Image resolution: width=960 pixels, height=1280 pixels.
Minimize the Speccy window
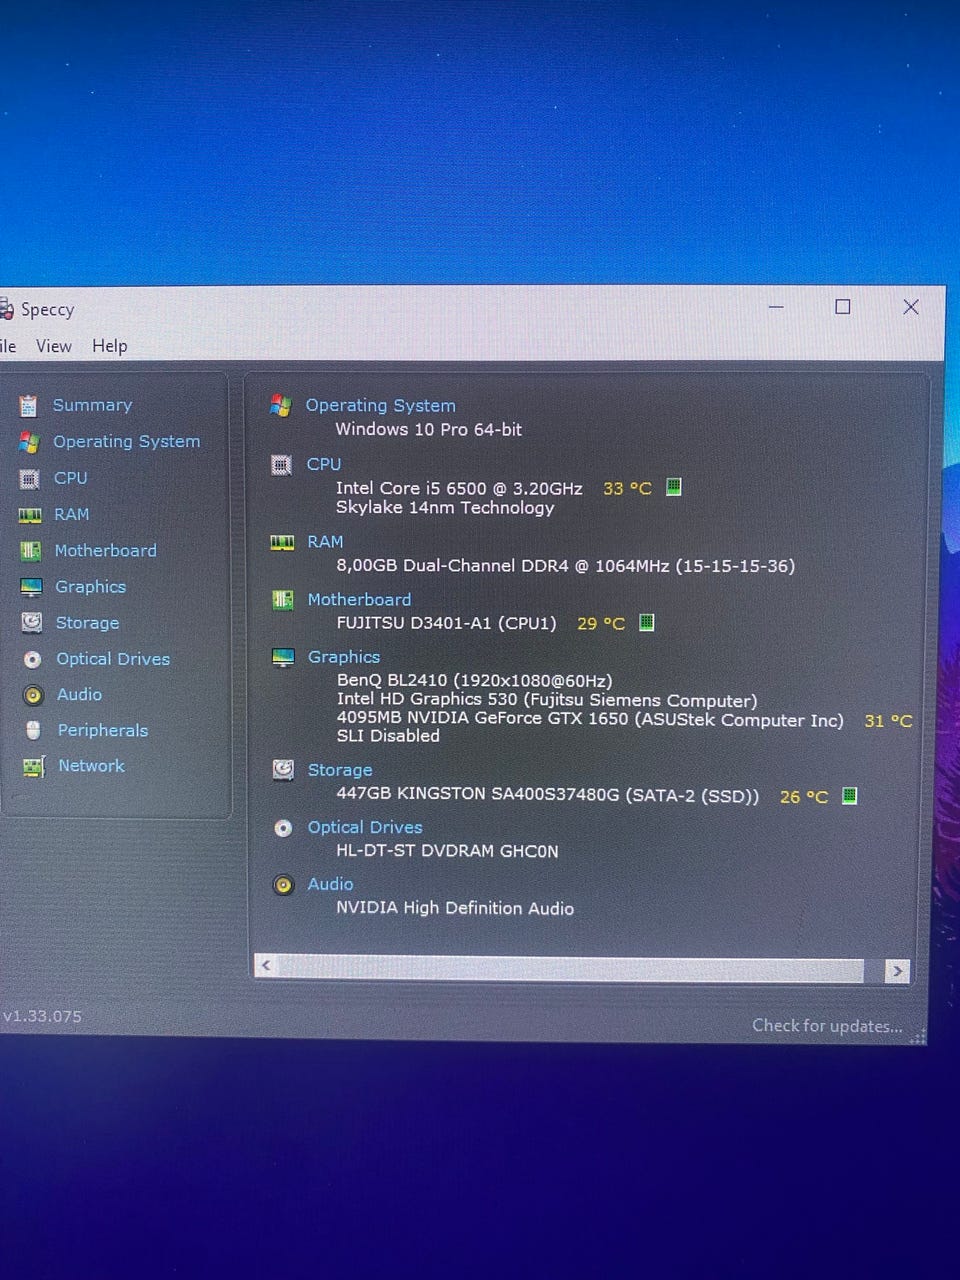[776, 307]
